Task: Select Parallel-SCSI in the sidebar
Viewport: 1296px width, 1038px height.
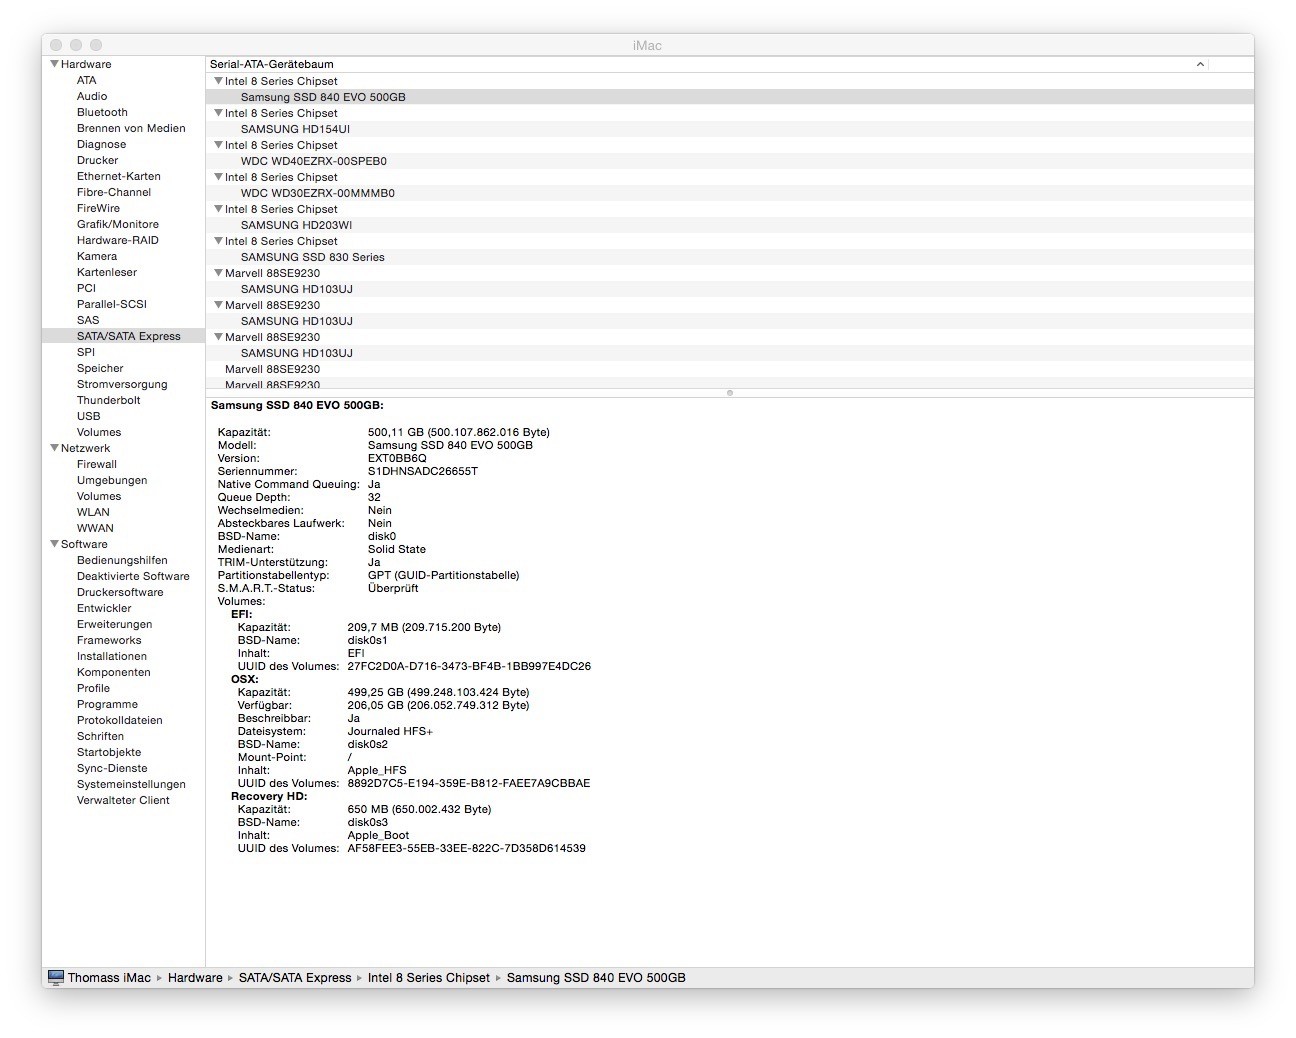Action: (112, 304)
